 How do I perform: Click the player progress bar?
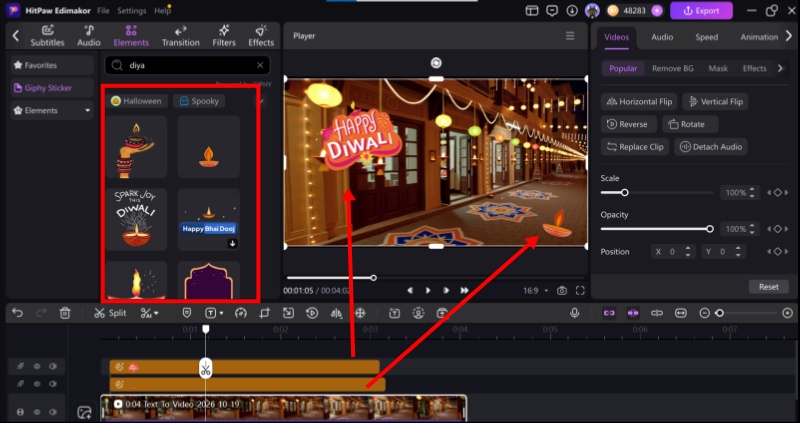pyautogui.click(x=435, y=278)
